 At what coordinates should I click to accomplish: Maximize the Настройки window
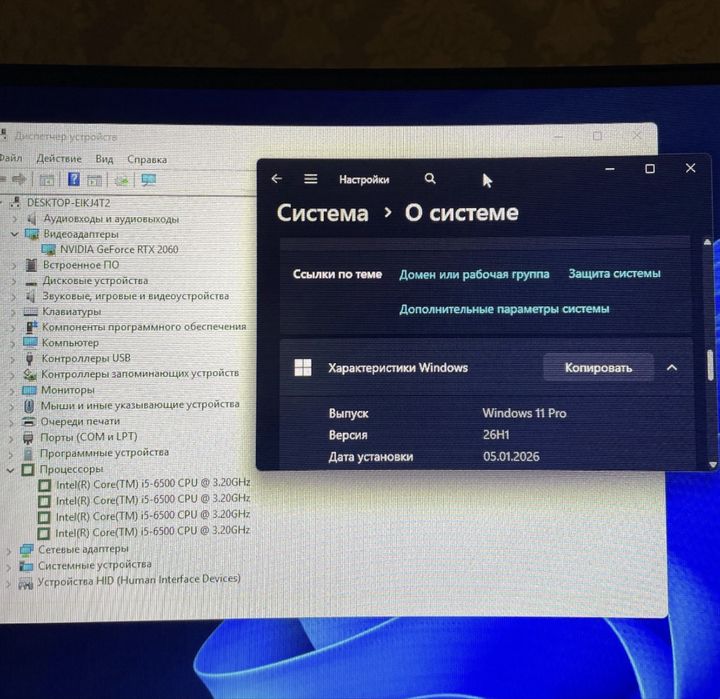[x=650, y=169]
